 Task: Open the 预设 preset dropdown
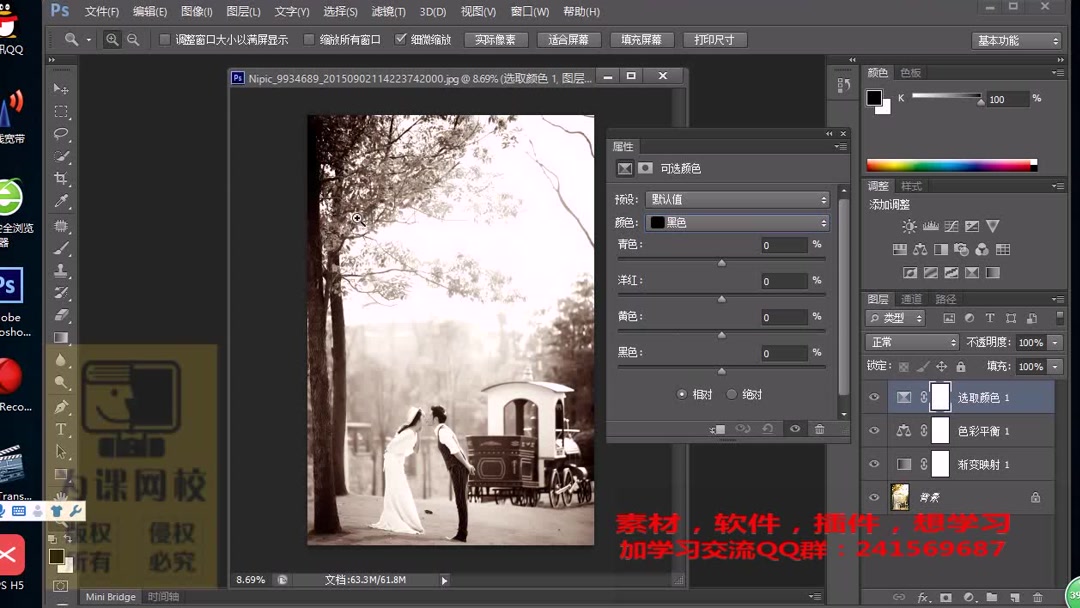[x=737, y=199]
